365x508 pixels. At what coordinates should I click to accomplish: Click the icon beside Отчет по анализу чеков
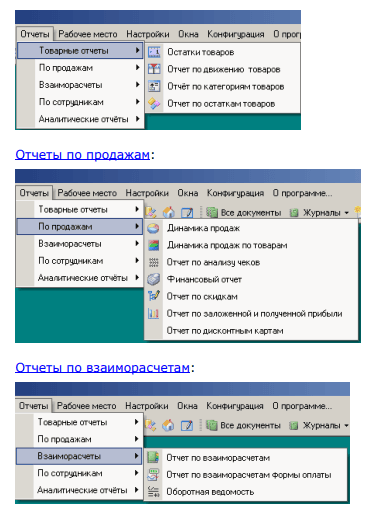(x=153, y=262)
